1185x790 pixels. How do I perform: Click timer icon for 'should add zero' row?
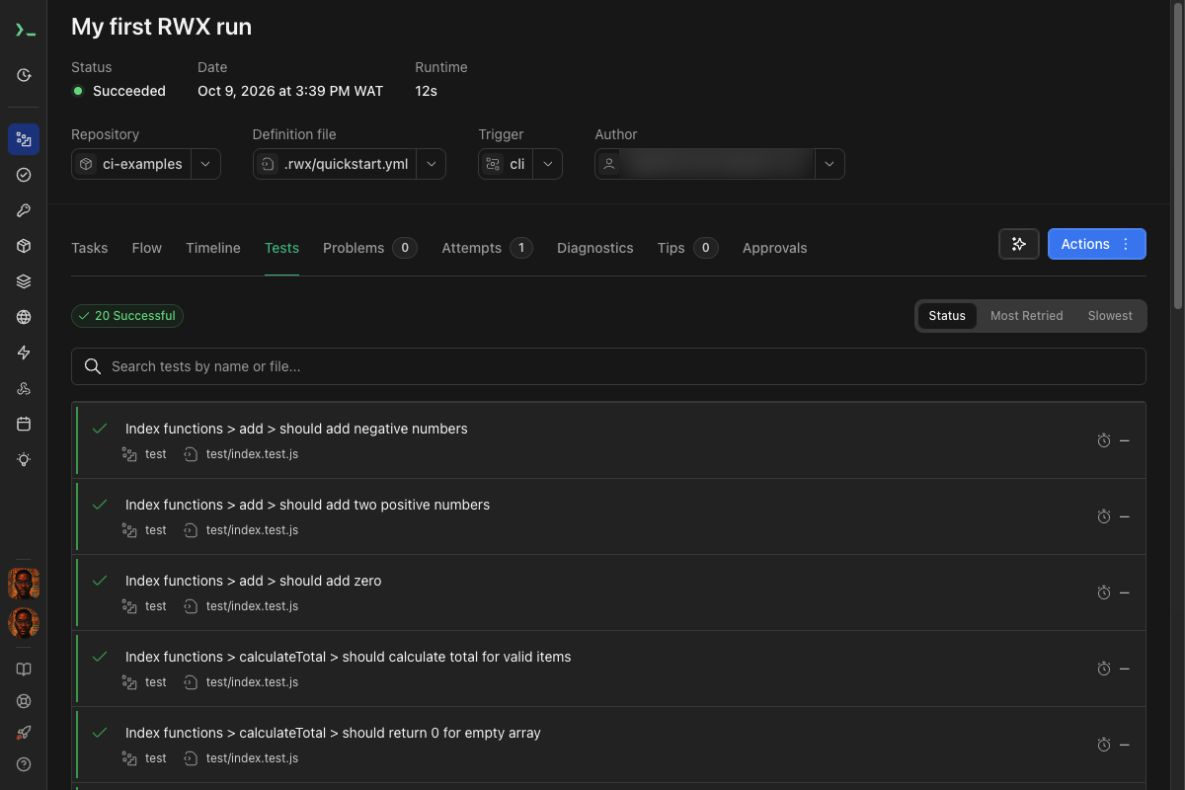click(1103, 592)
